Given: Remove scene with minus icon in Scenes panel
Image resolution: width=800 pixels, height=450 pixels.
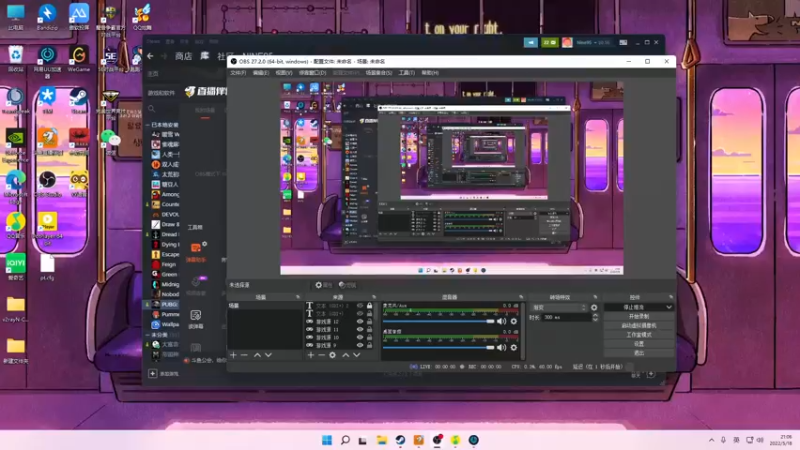Looking at the screenshot, I should pyautogui.click(x=244, y=355).
